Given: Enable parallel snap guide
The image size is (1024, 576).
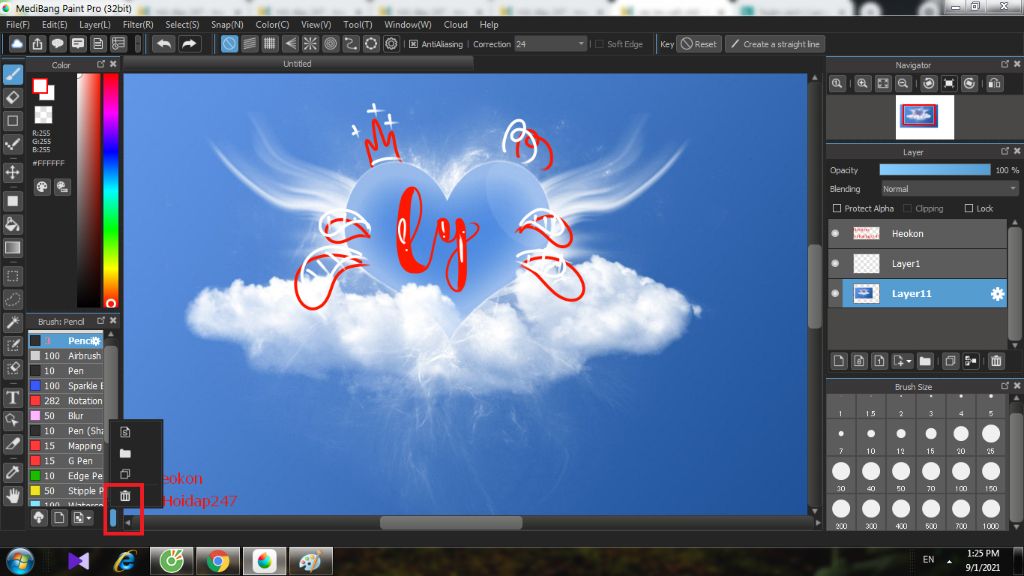Looking at the screenshot, I should (x=249, y=44).
